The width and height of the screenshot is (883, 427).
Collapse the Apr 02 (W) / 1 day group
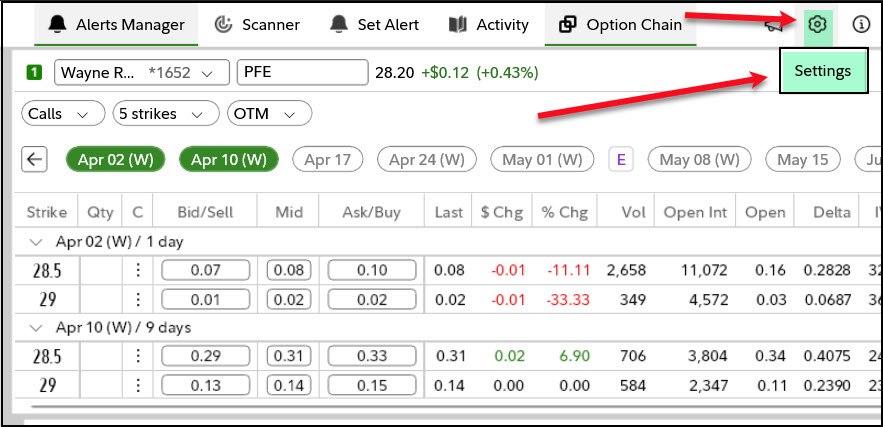click(x=37, y=242)
